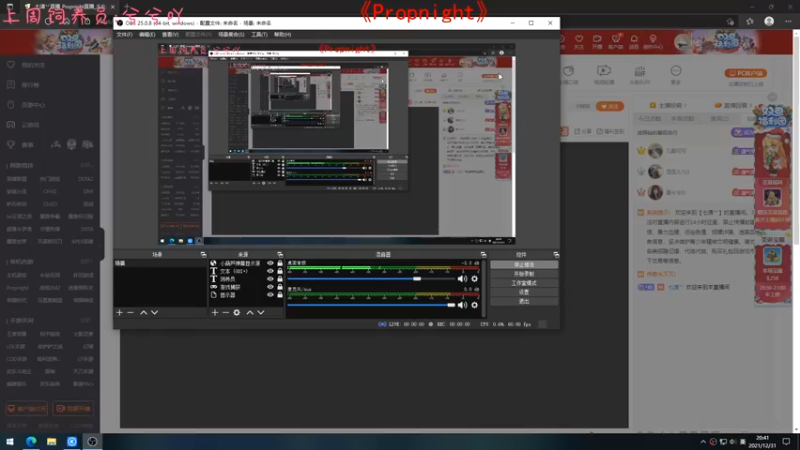Open user avatar in browser toolbar
This screenshot has width=800, height=450.
[x=769, y=21]
